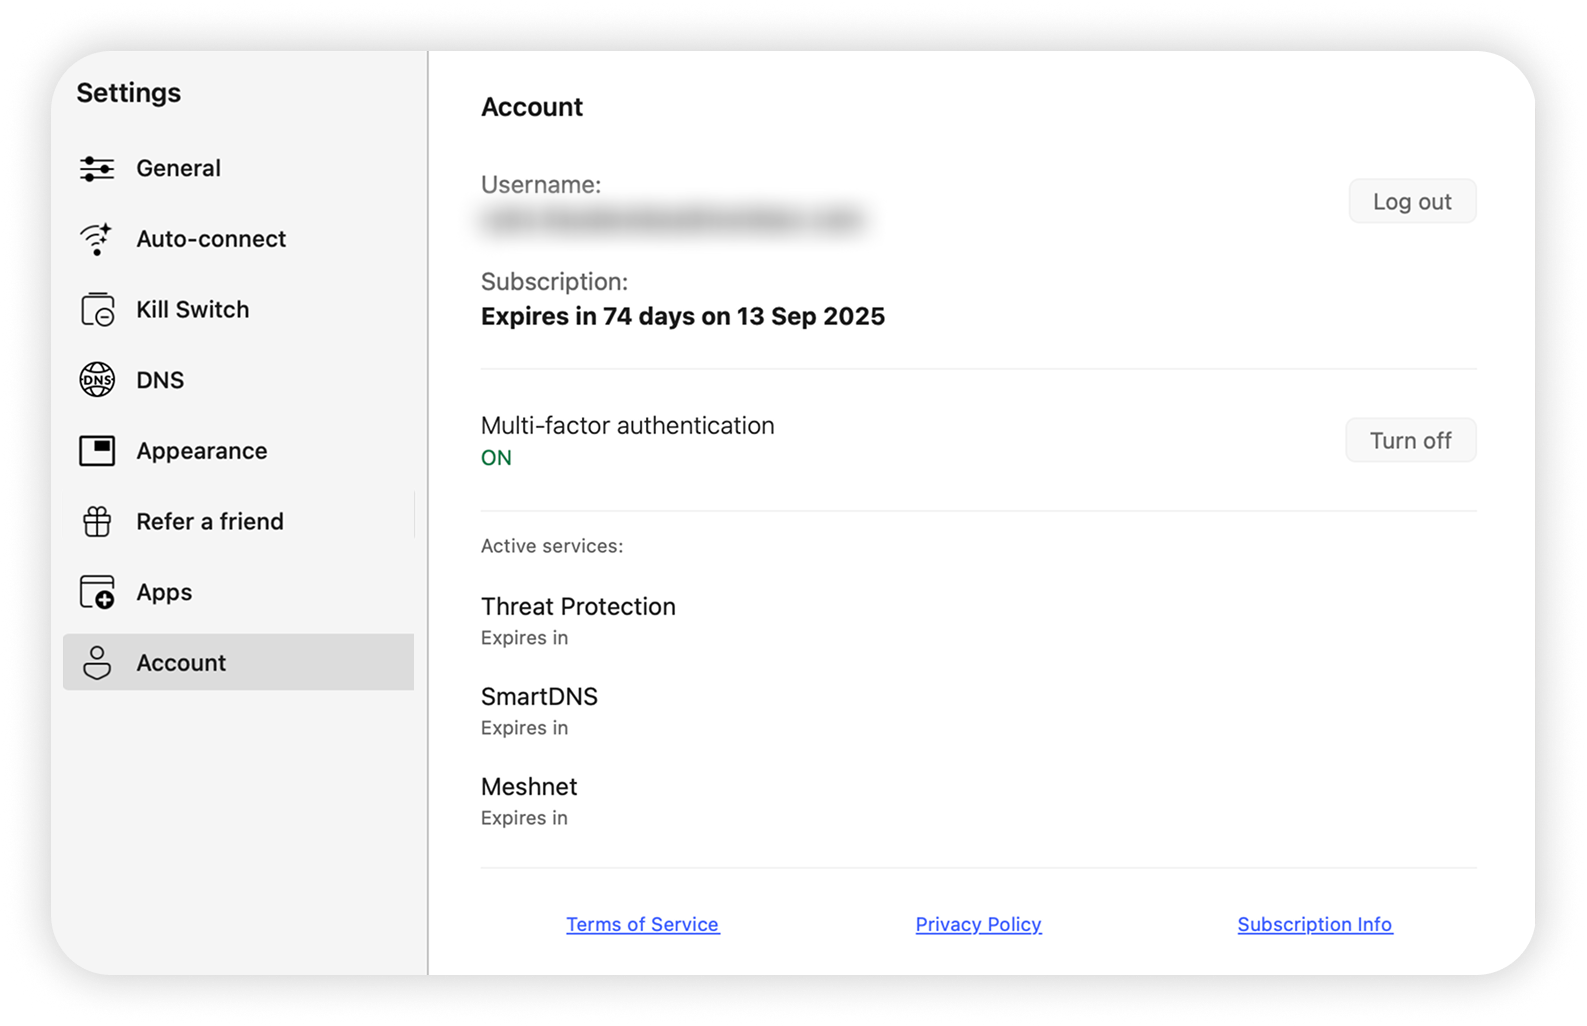Select Appearance in the sidebar
Screen dimensions: 1587x1026
[x=202, y=451]
